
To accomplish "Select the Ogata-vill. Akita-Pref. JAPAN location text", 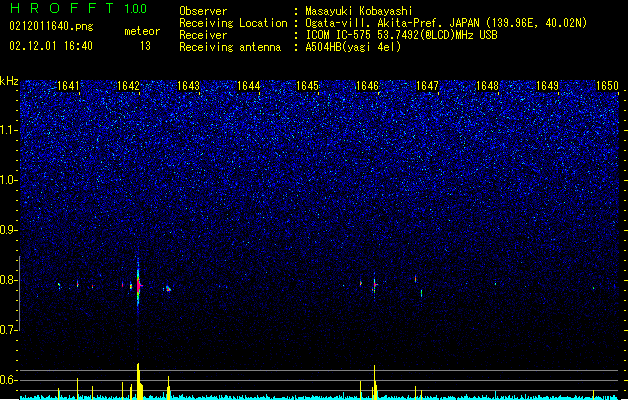I will click(446, 23).
